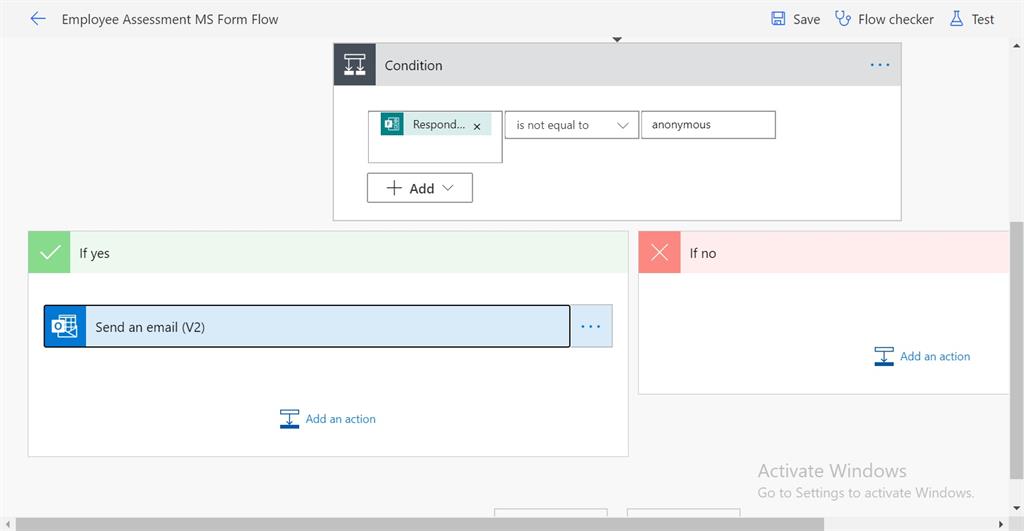Viewport: 1024px width, 531px height.
Task: Click the vertical scrollbar thumb
Action: pyautogui.click(x=1016, y=351)
